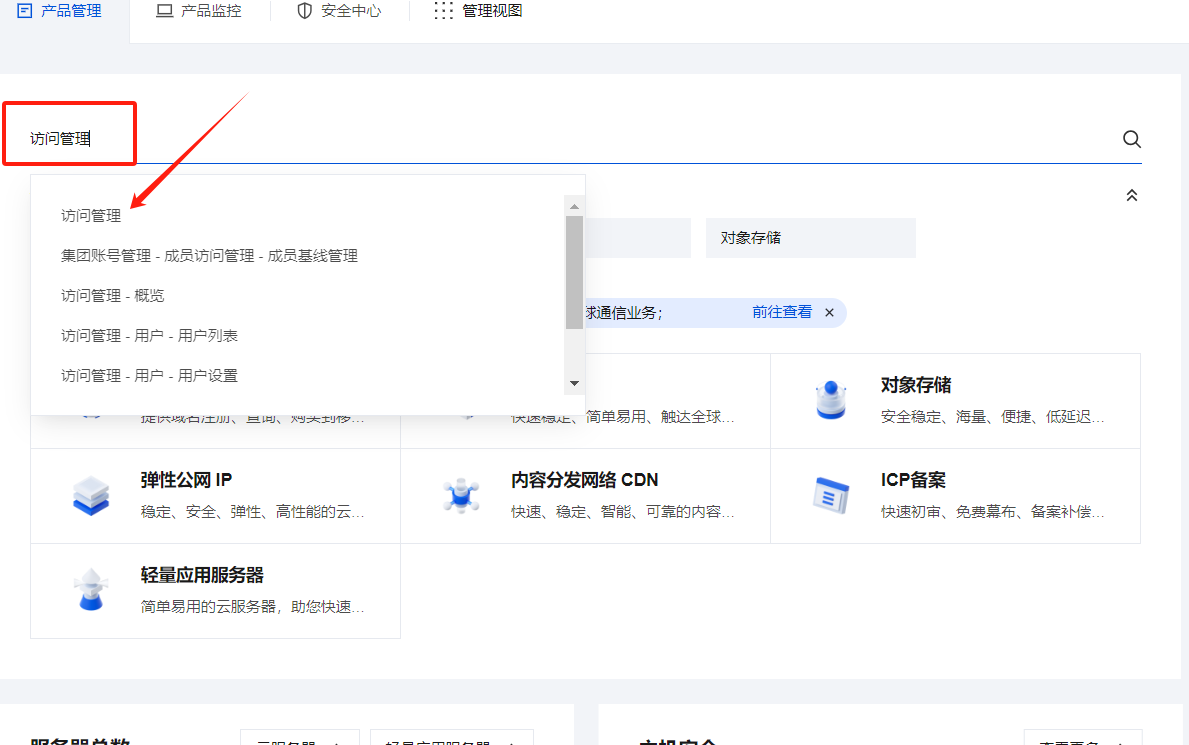Switch to the 产品监控 tab
1189x745 pixels.
[199, 11]
